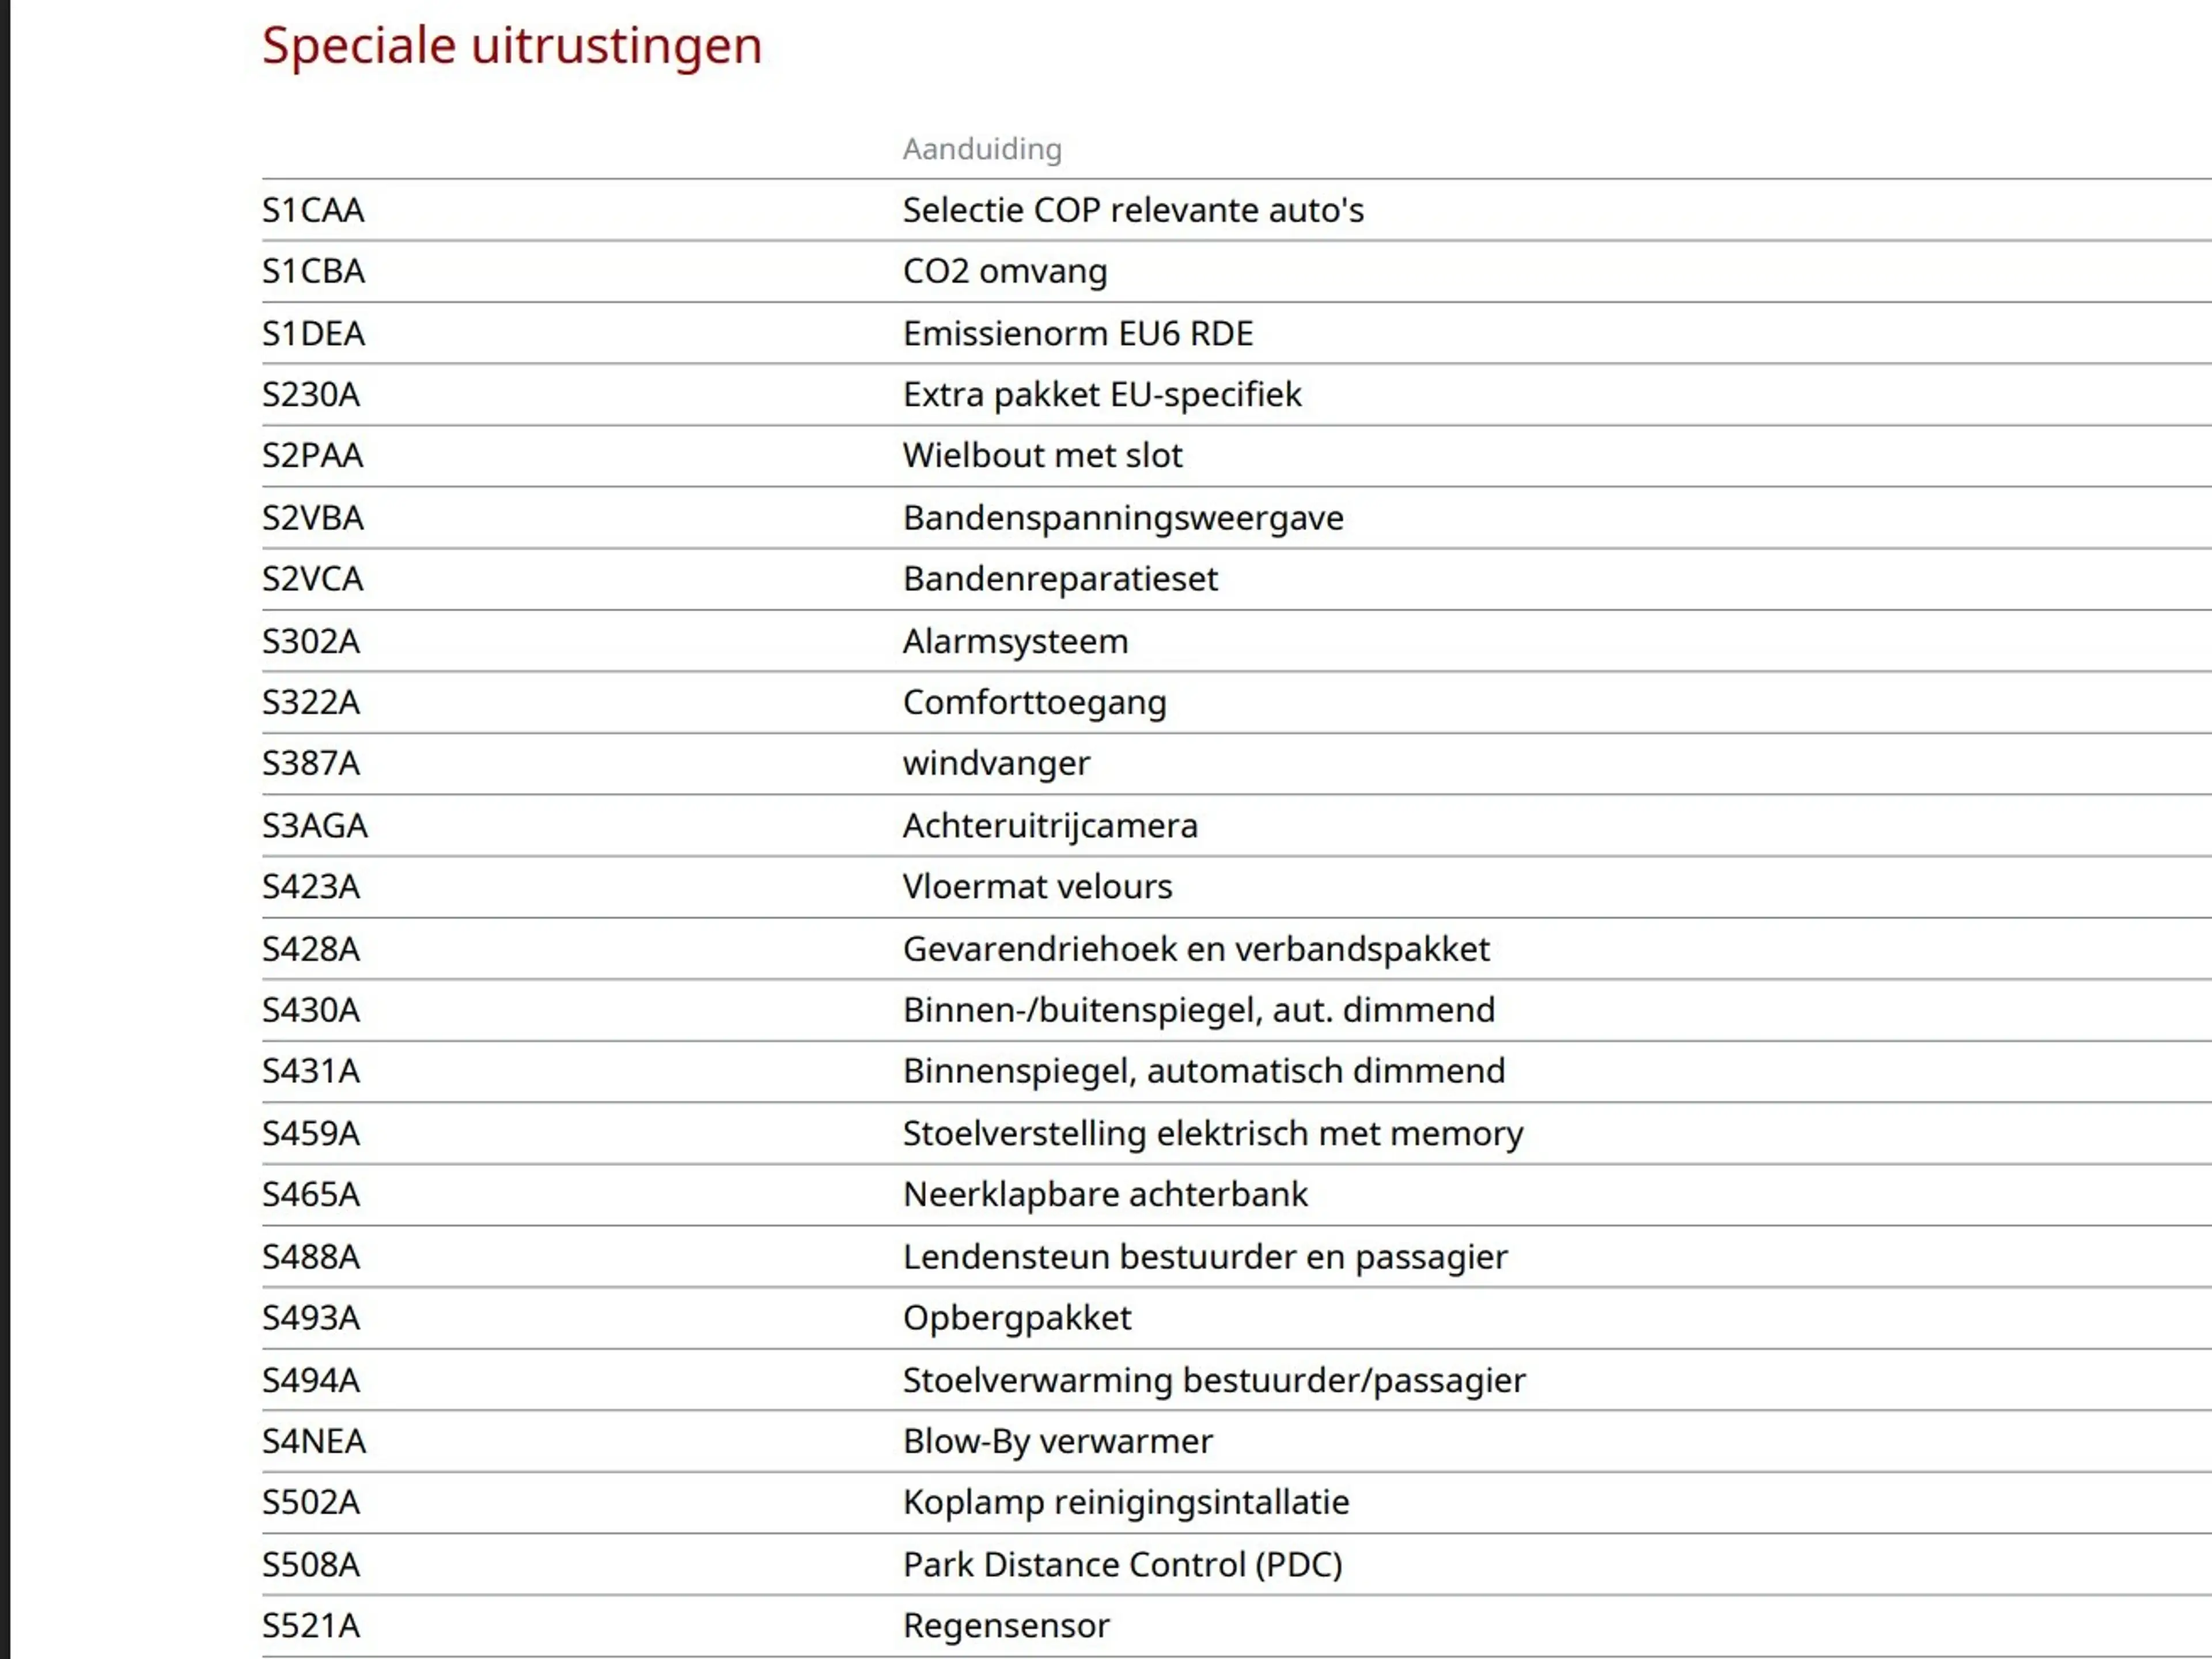Image resolution: width=2212 pixels, height=1659 pixels.
Task: Click Park Distance Control (PDC) text
Action: pyautogui.click(x=1122, y=1565)
